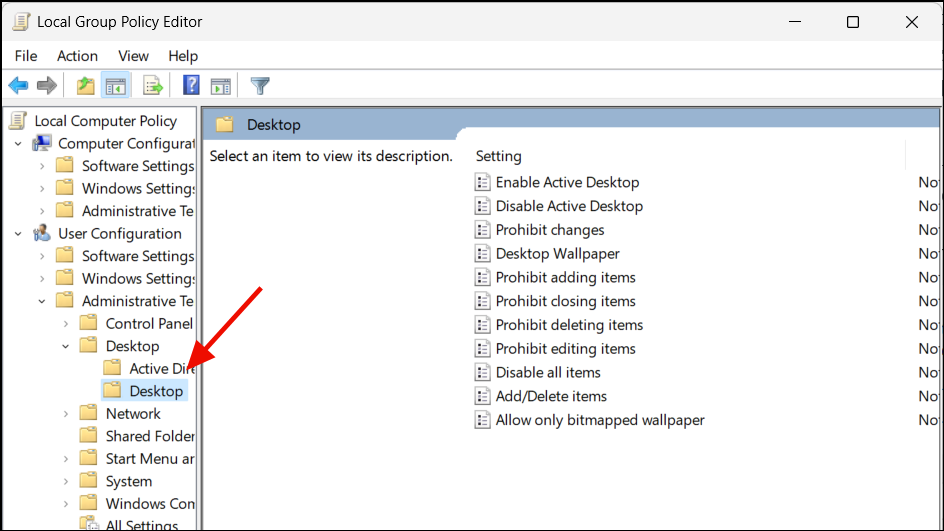Expand the Network tree node
The width and height of the screenshot is (944, 531).
pos(66,414)
